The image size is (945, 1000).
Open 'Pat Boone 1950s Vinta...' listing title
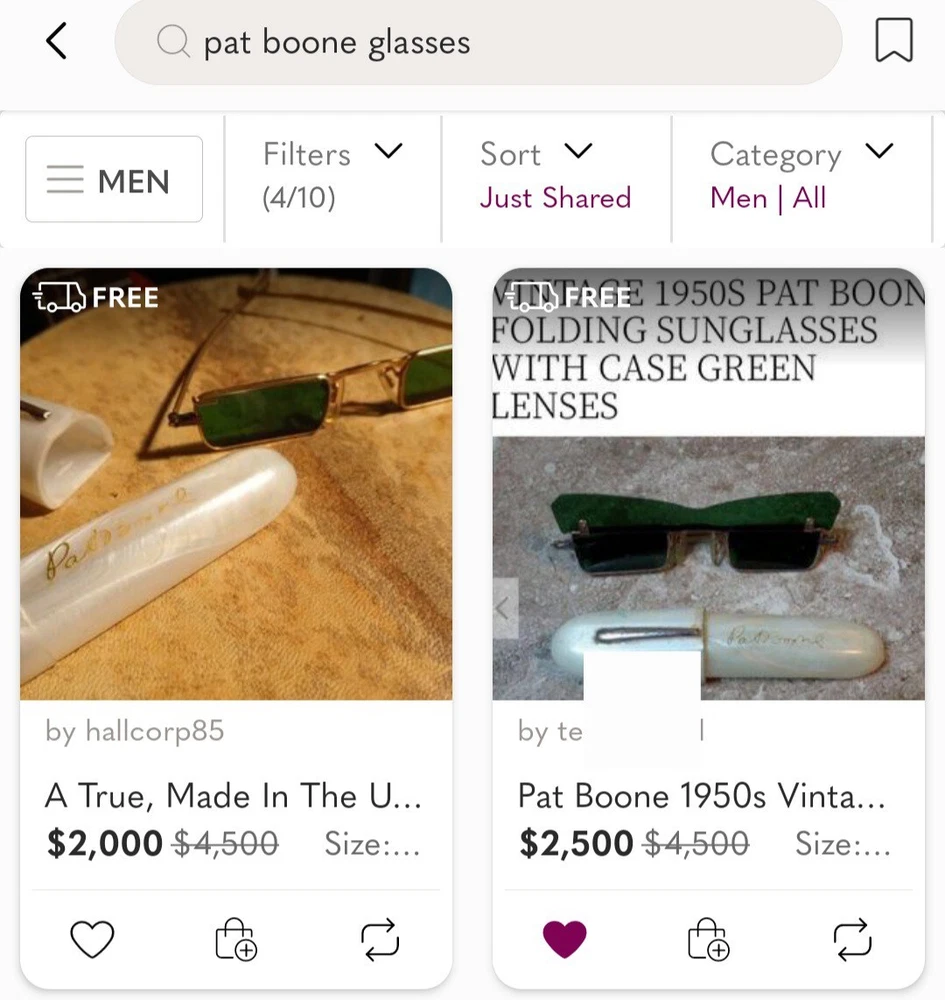[702, 796]
